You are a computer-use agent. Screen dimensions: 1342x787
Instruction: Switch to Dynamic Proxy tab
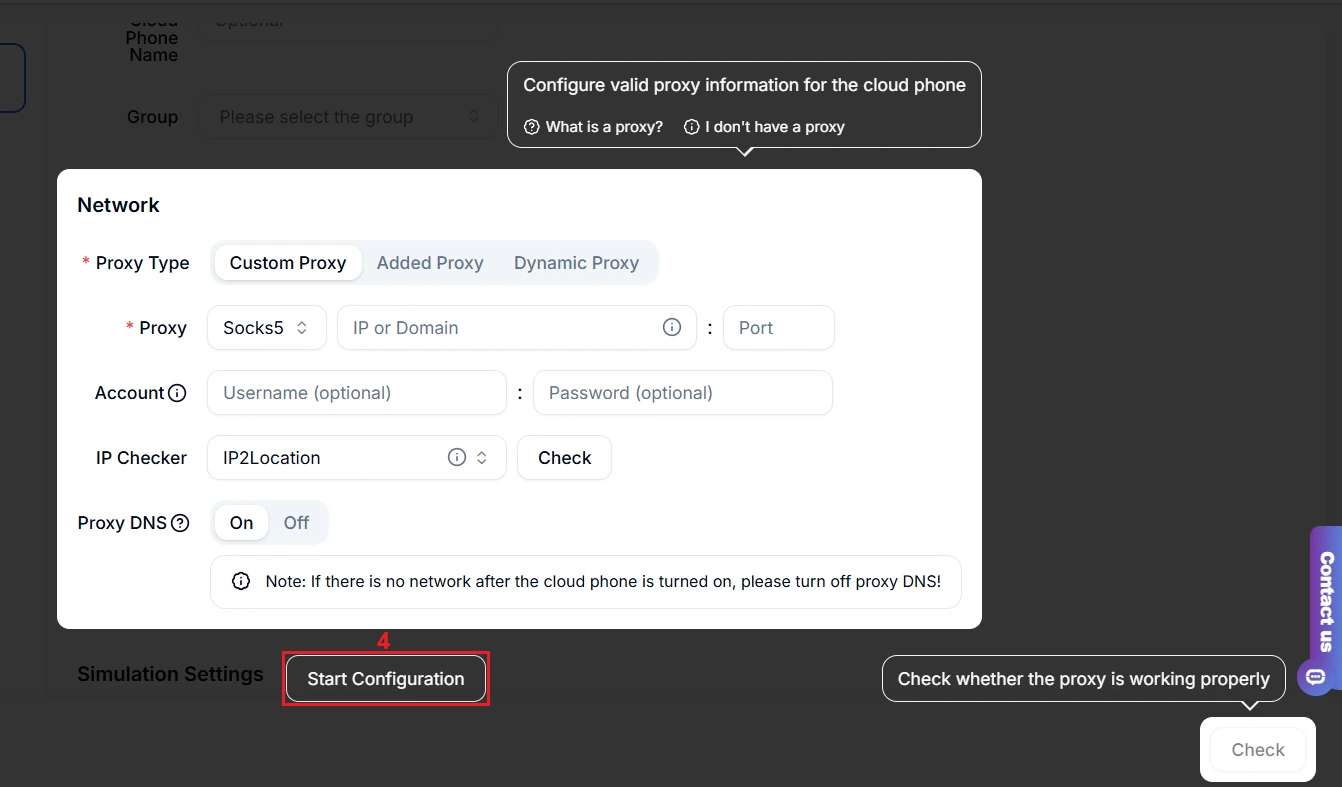[576, 263]
